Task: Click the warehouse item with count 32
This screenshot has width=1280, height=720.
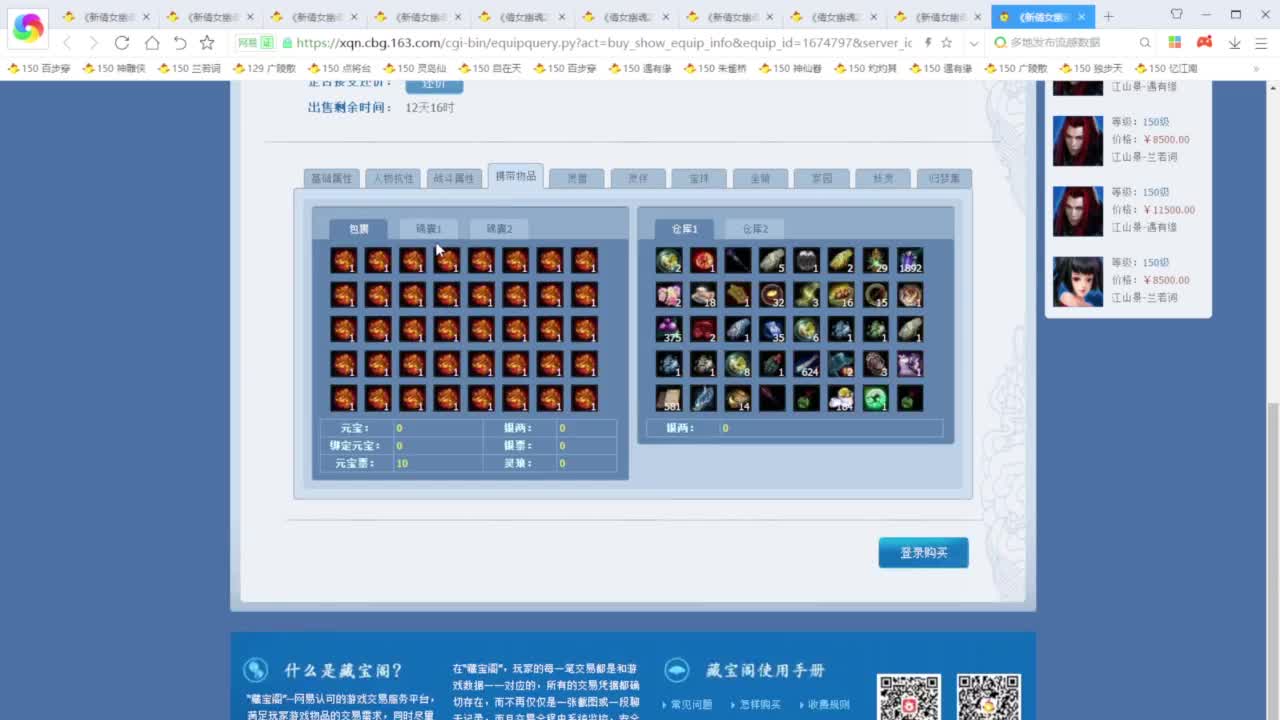Action: pyautogui.click(x=772, y=295)
